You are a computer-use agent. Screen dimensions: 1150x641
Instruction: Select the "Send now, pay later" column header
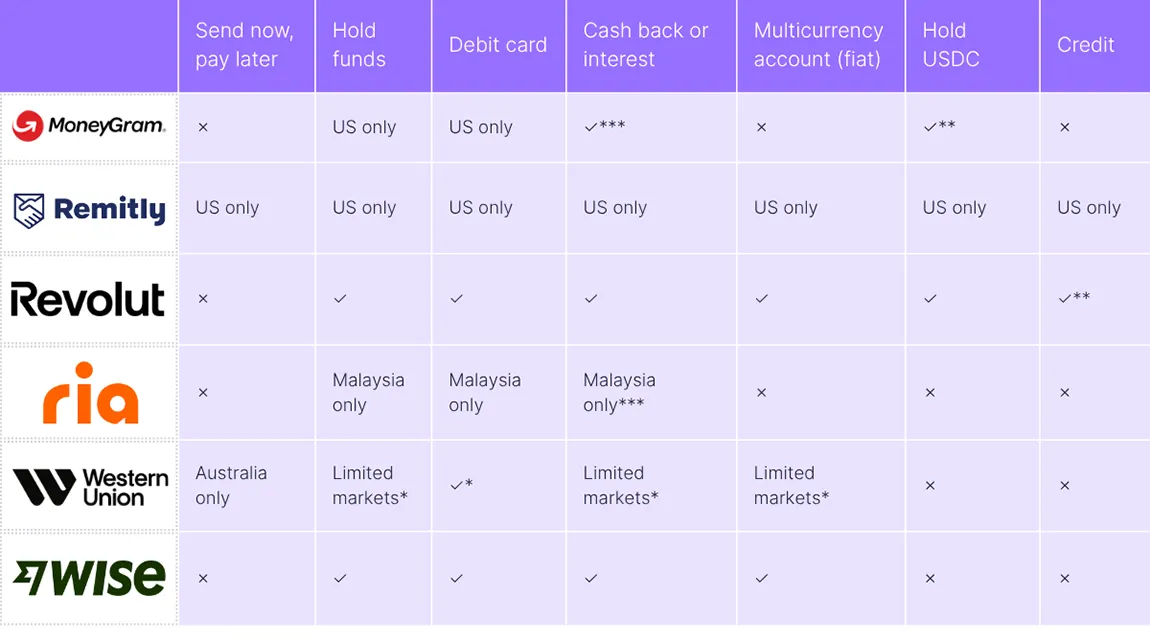tap(245, 45)
